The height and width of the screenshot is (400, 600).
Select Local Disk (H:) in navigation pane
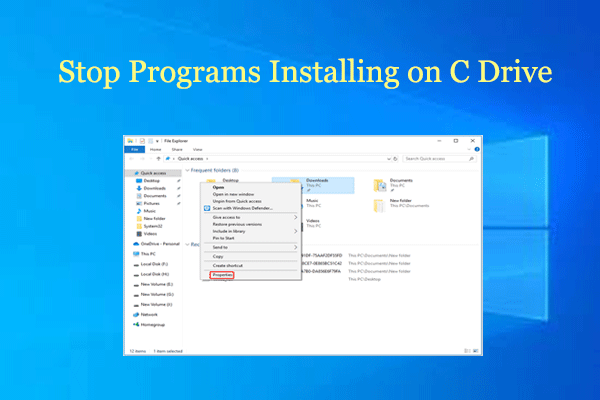point(155,274)
